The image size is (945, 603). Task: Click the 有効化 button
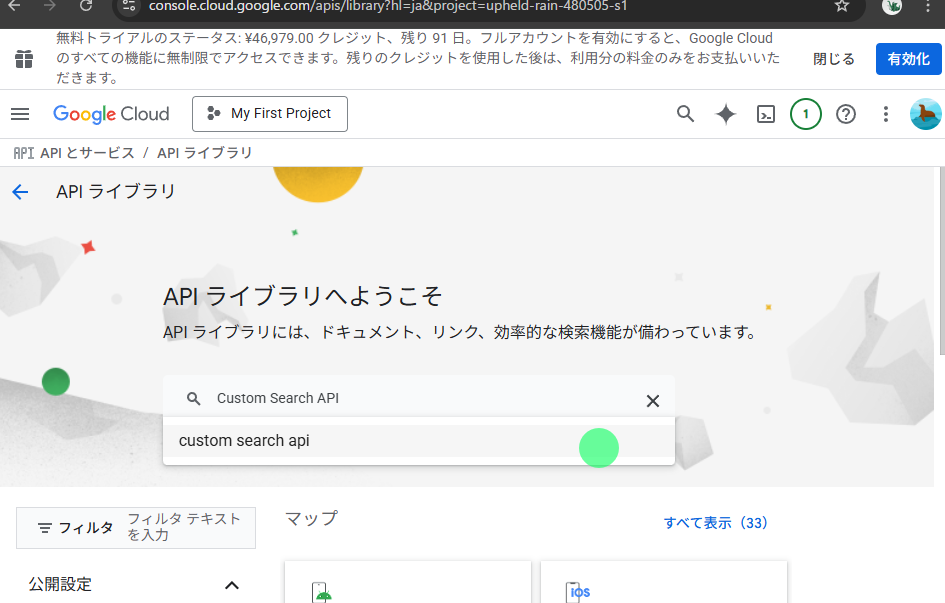[x=908, y=59]
